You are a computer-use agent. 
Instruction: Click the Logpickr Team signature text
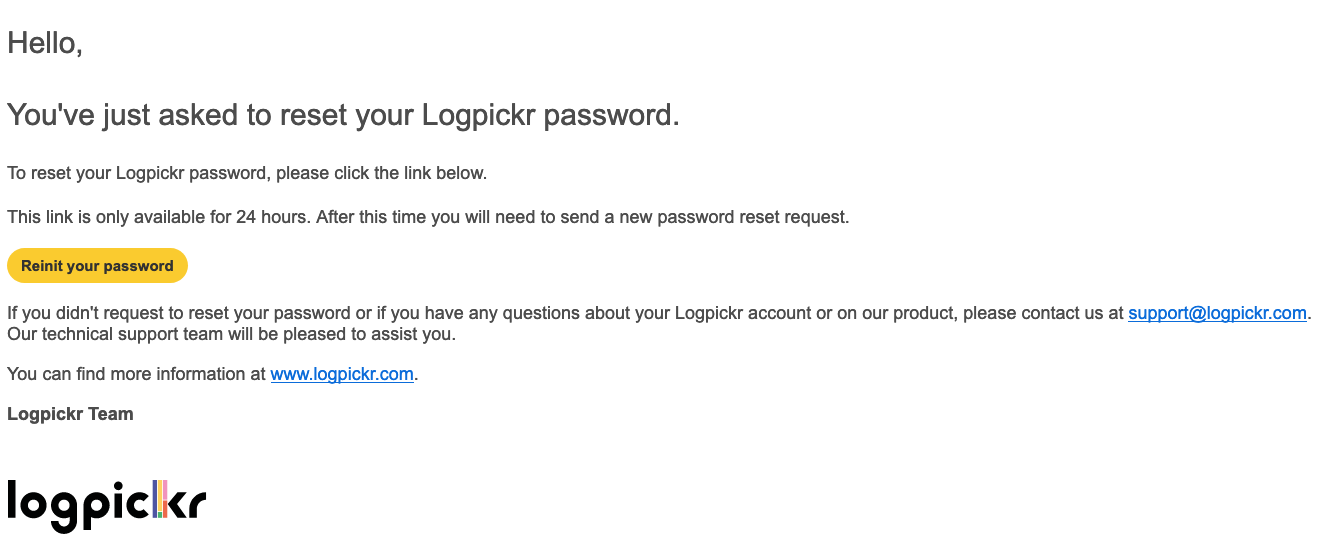click(70, 414)
